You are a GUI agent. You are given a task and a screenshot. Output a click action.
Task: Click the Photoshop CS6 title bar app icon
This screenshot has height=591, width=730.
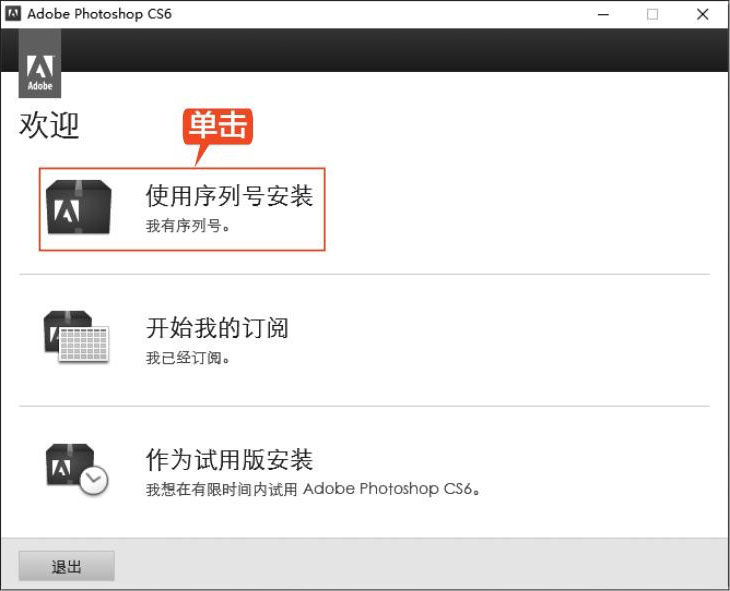13,14
